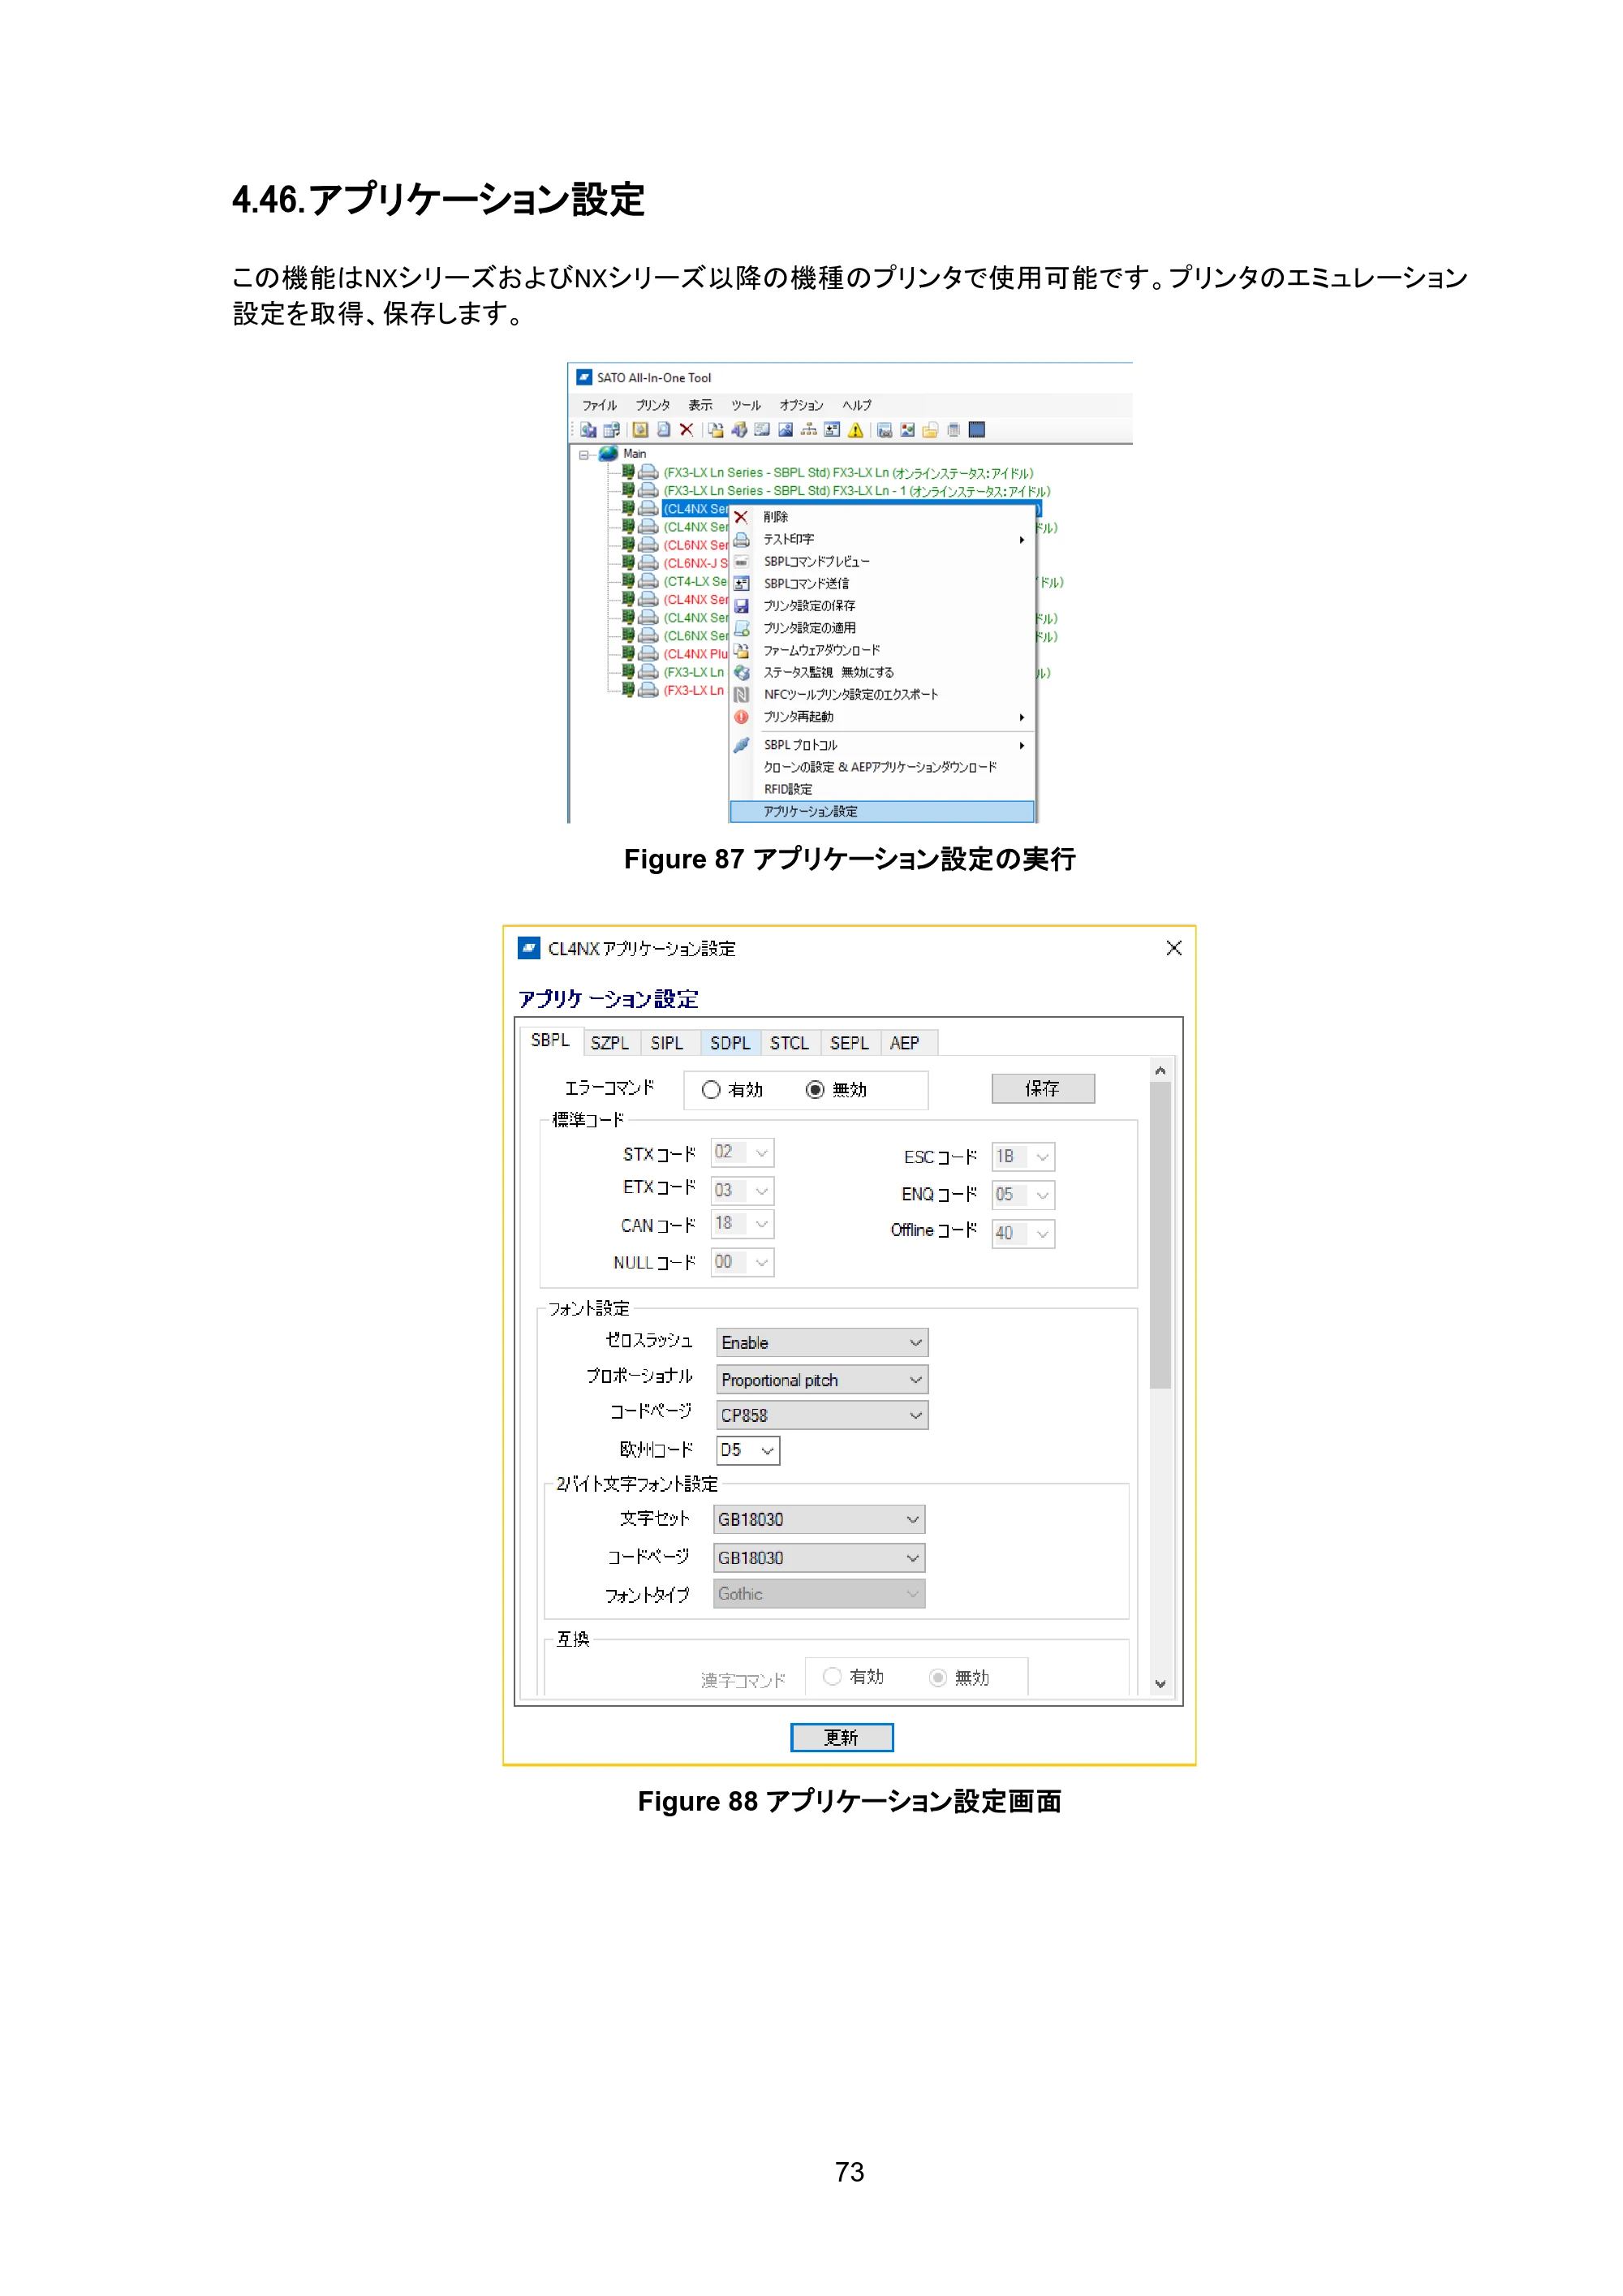
Task: Open the STX コード dropdown
Action: coord(742,1152)
